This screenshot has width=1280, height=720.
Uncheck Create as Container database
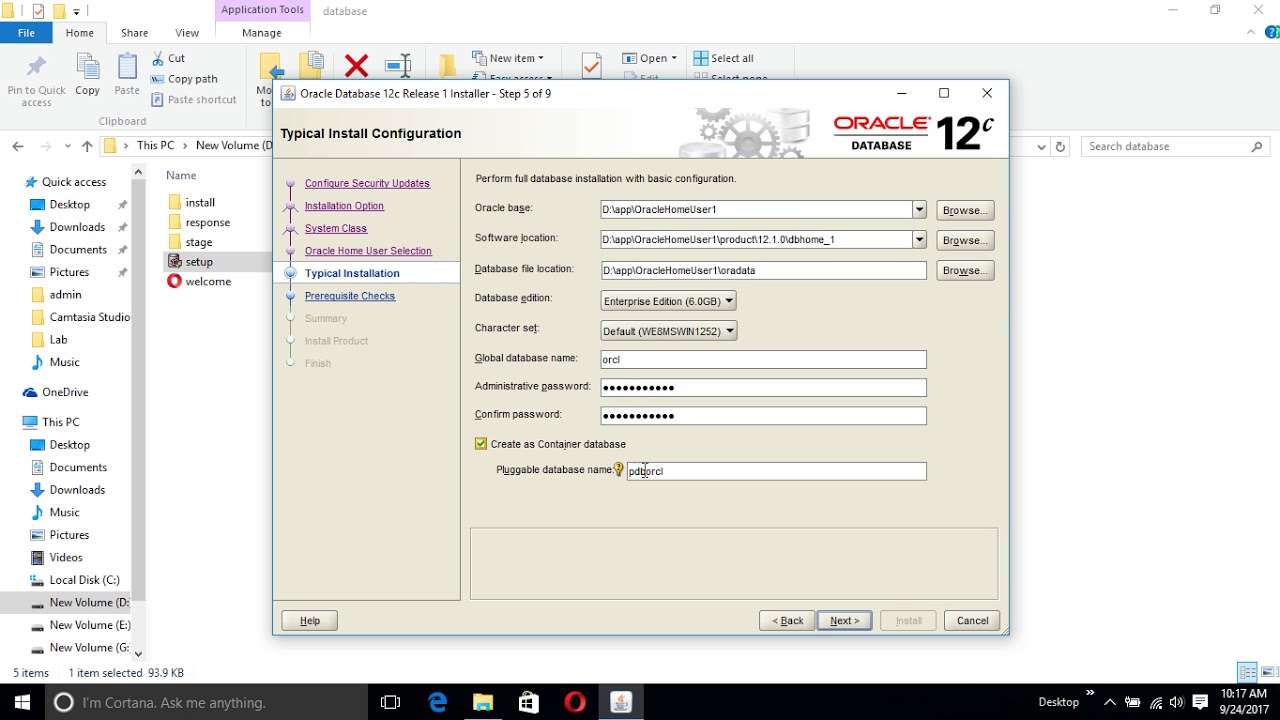(481, 444)
